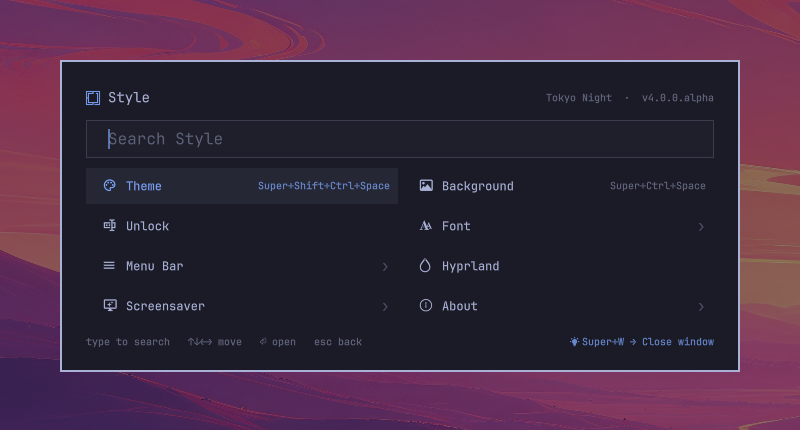The image size is (800, 430).
Task: Select the Unlock menu entry
Action: [x=242, y=225]
